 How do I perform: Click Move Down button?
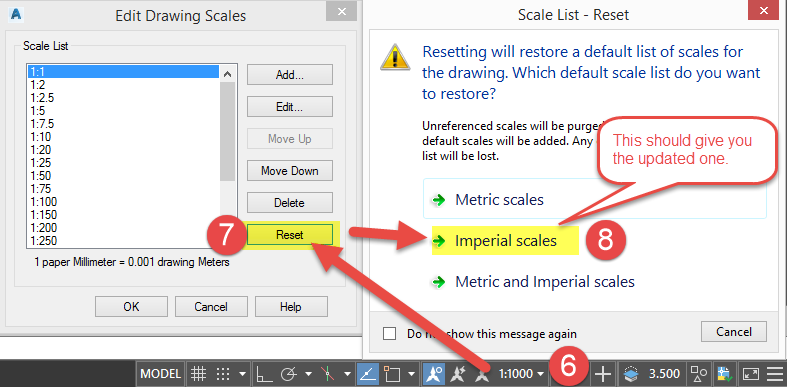click(290, 171)
